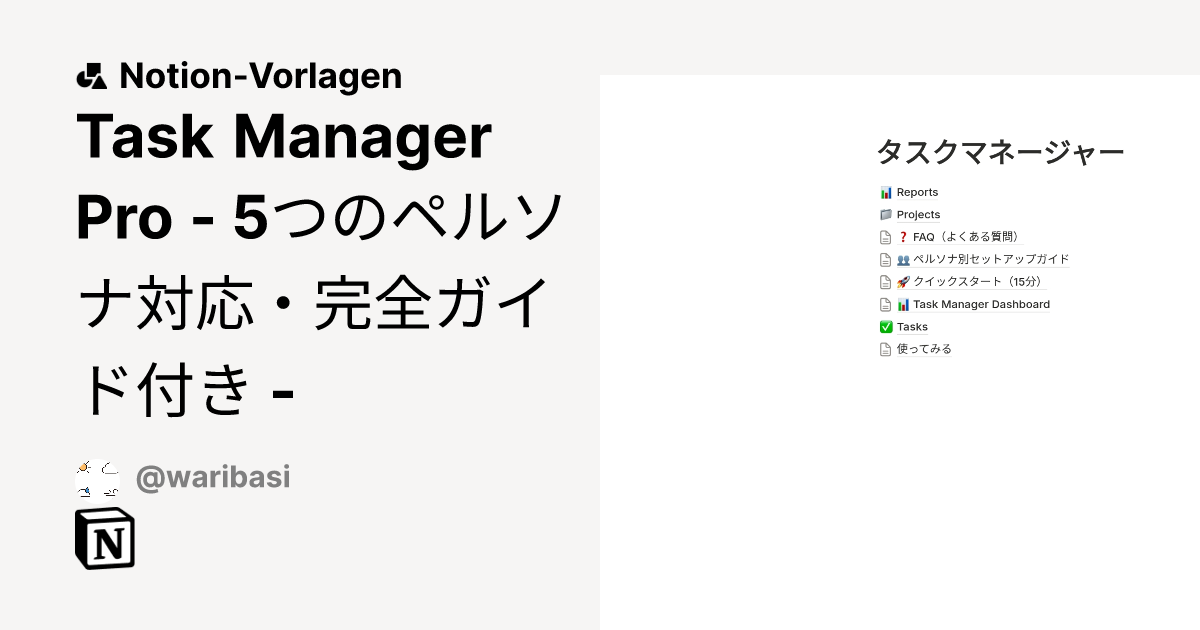Click the page icon next to FAQ entry
The image size is (1200, 630).
[x=886, y=237]
